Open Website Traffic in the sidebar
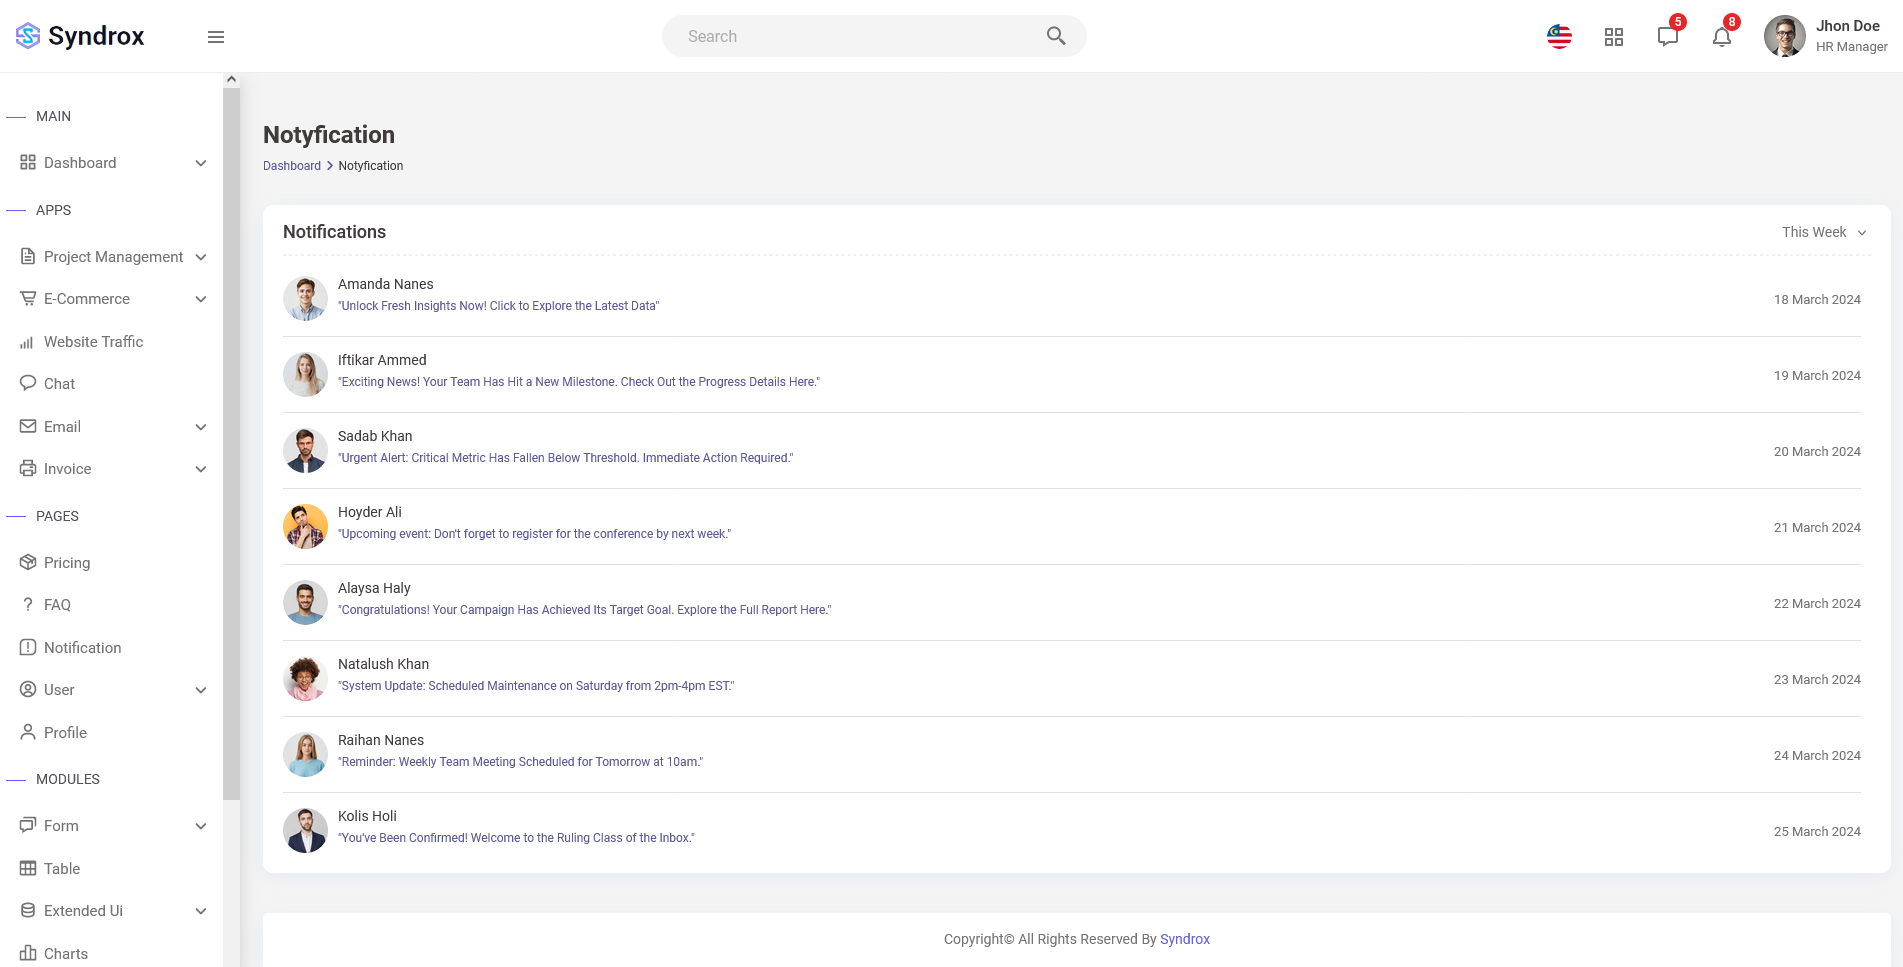This screenshot has height=967, width=1903. 93,342
